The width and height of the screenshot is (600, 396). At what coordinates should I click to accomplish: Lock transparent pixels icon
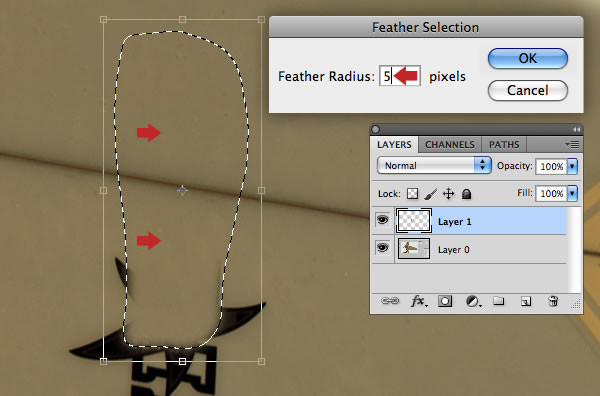[x=412, y=194]
